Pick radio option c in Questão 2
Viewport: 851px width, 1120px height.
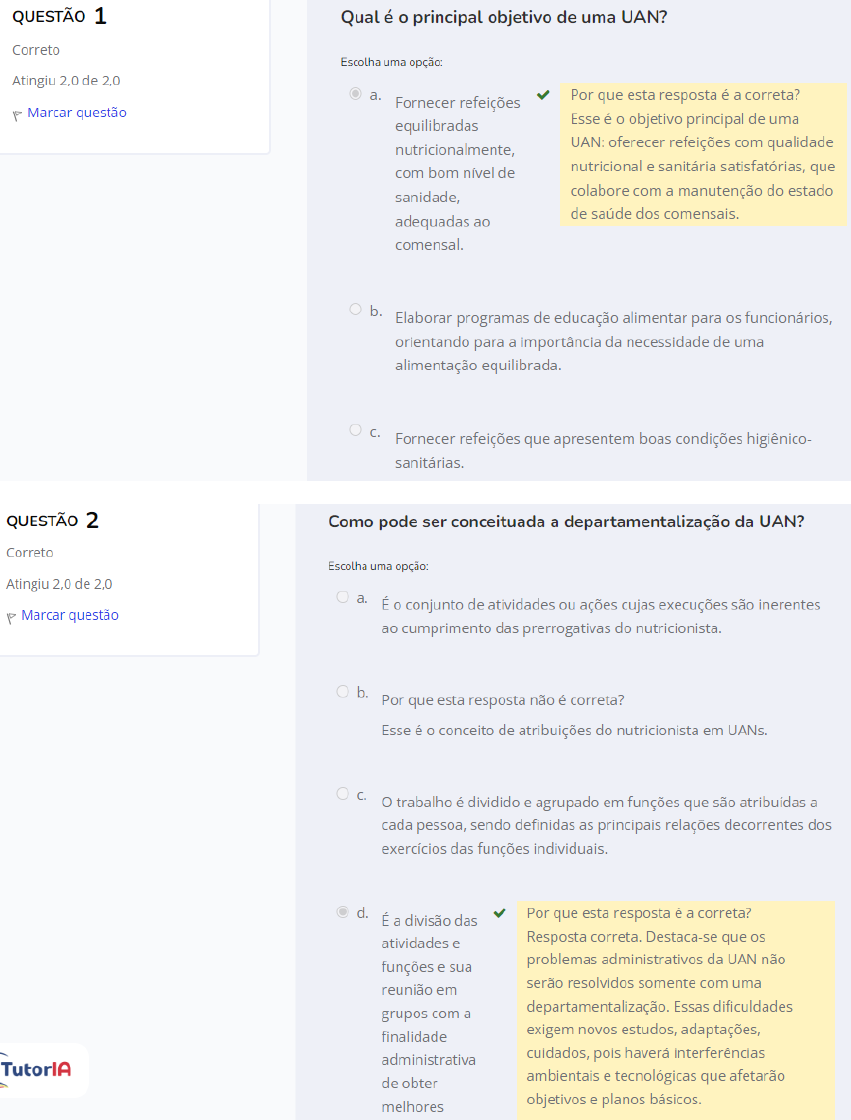pyautogui.click(x=342, y=793)
